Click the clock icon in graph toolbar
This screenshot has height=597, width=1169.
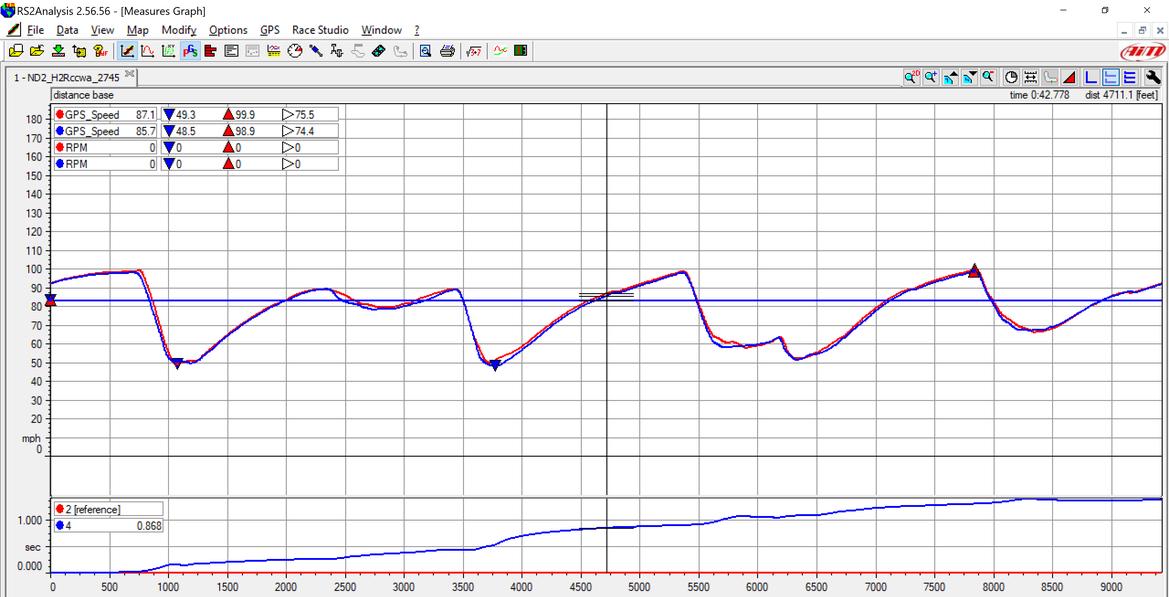(x=1011, y=77)
